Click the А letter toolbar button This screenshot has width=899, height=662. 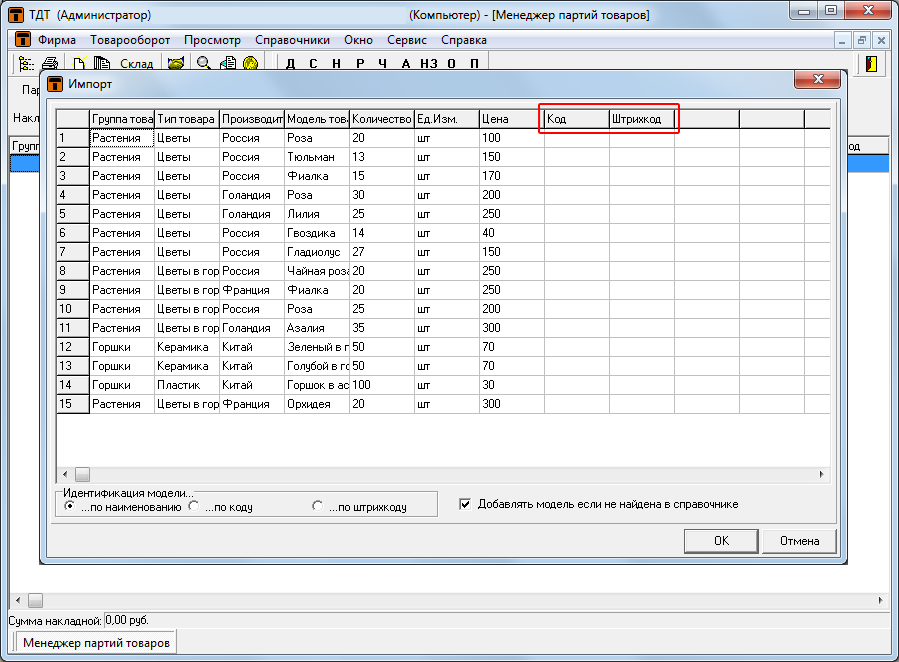click(x=406, y=64)
